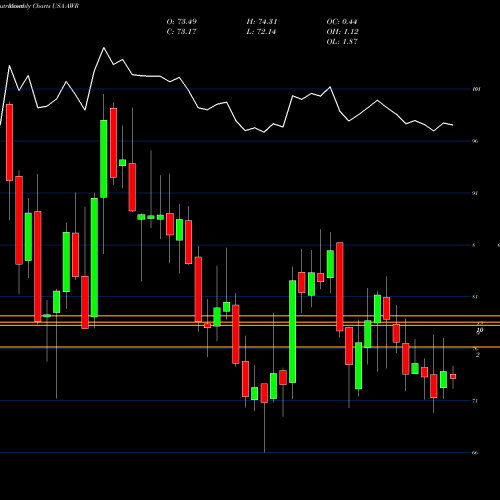
Task: Click the 96 price axis label
Action: pos(475,141)
